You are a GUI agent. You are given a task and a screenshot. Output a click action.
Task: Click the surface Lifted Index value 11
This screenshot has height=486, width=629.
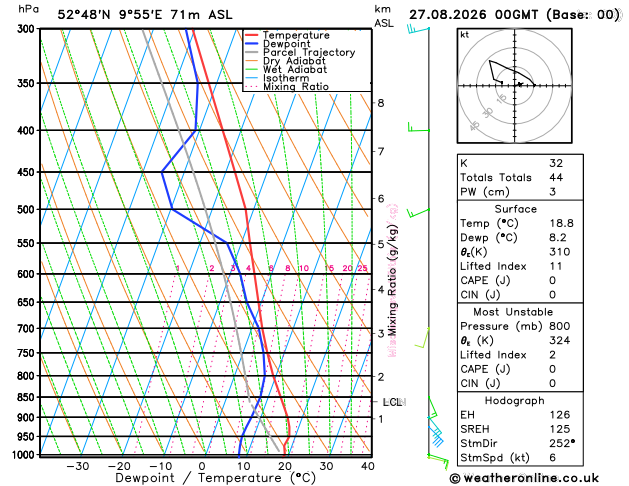point(556,266)
